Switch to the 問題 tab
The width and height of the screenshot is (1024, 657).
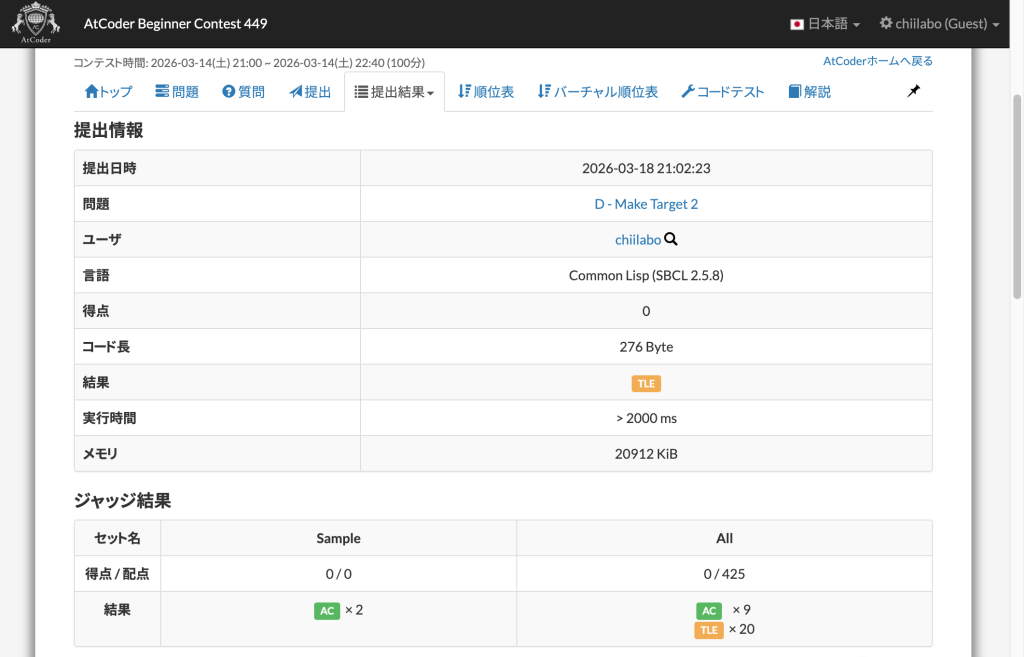tap(177, 92)
